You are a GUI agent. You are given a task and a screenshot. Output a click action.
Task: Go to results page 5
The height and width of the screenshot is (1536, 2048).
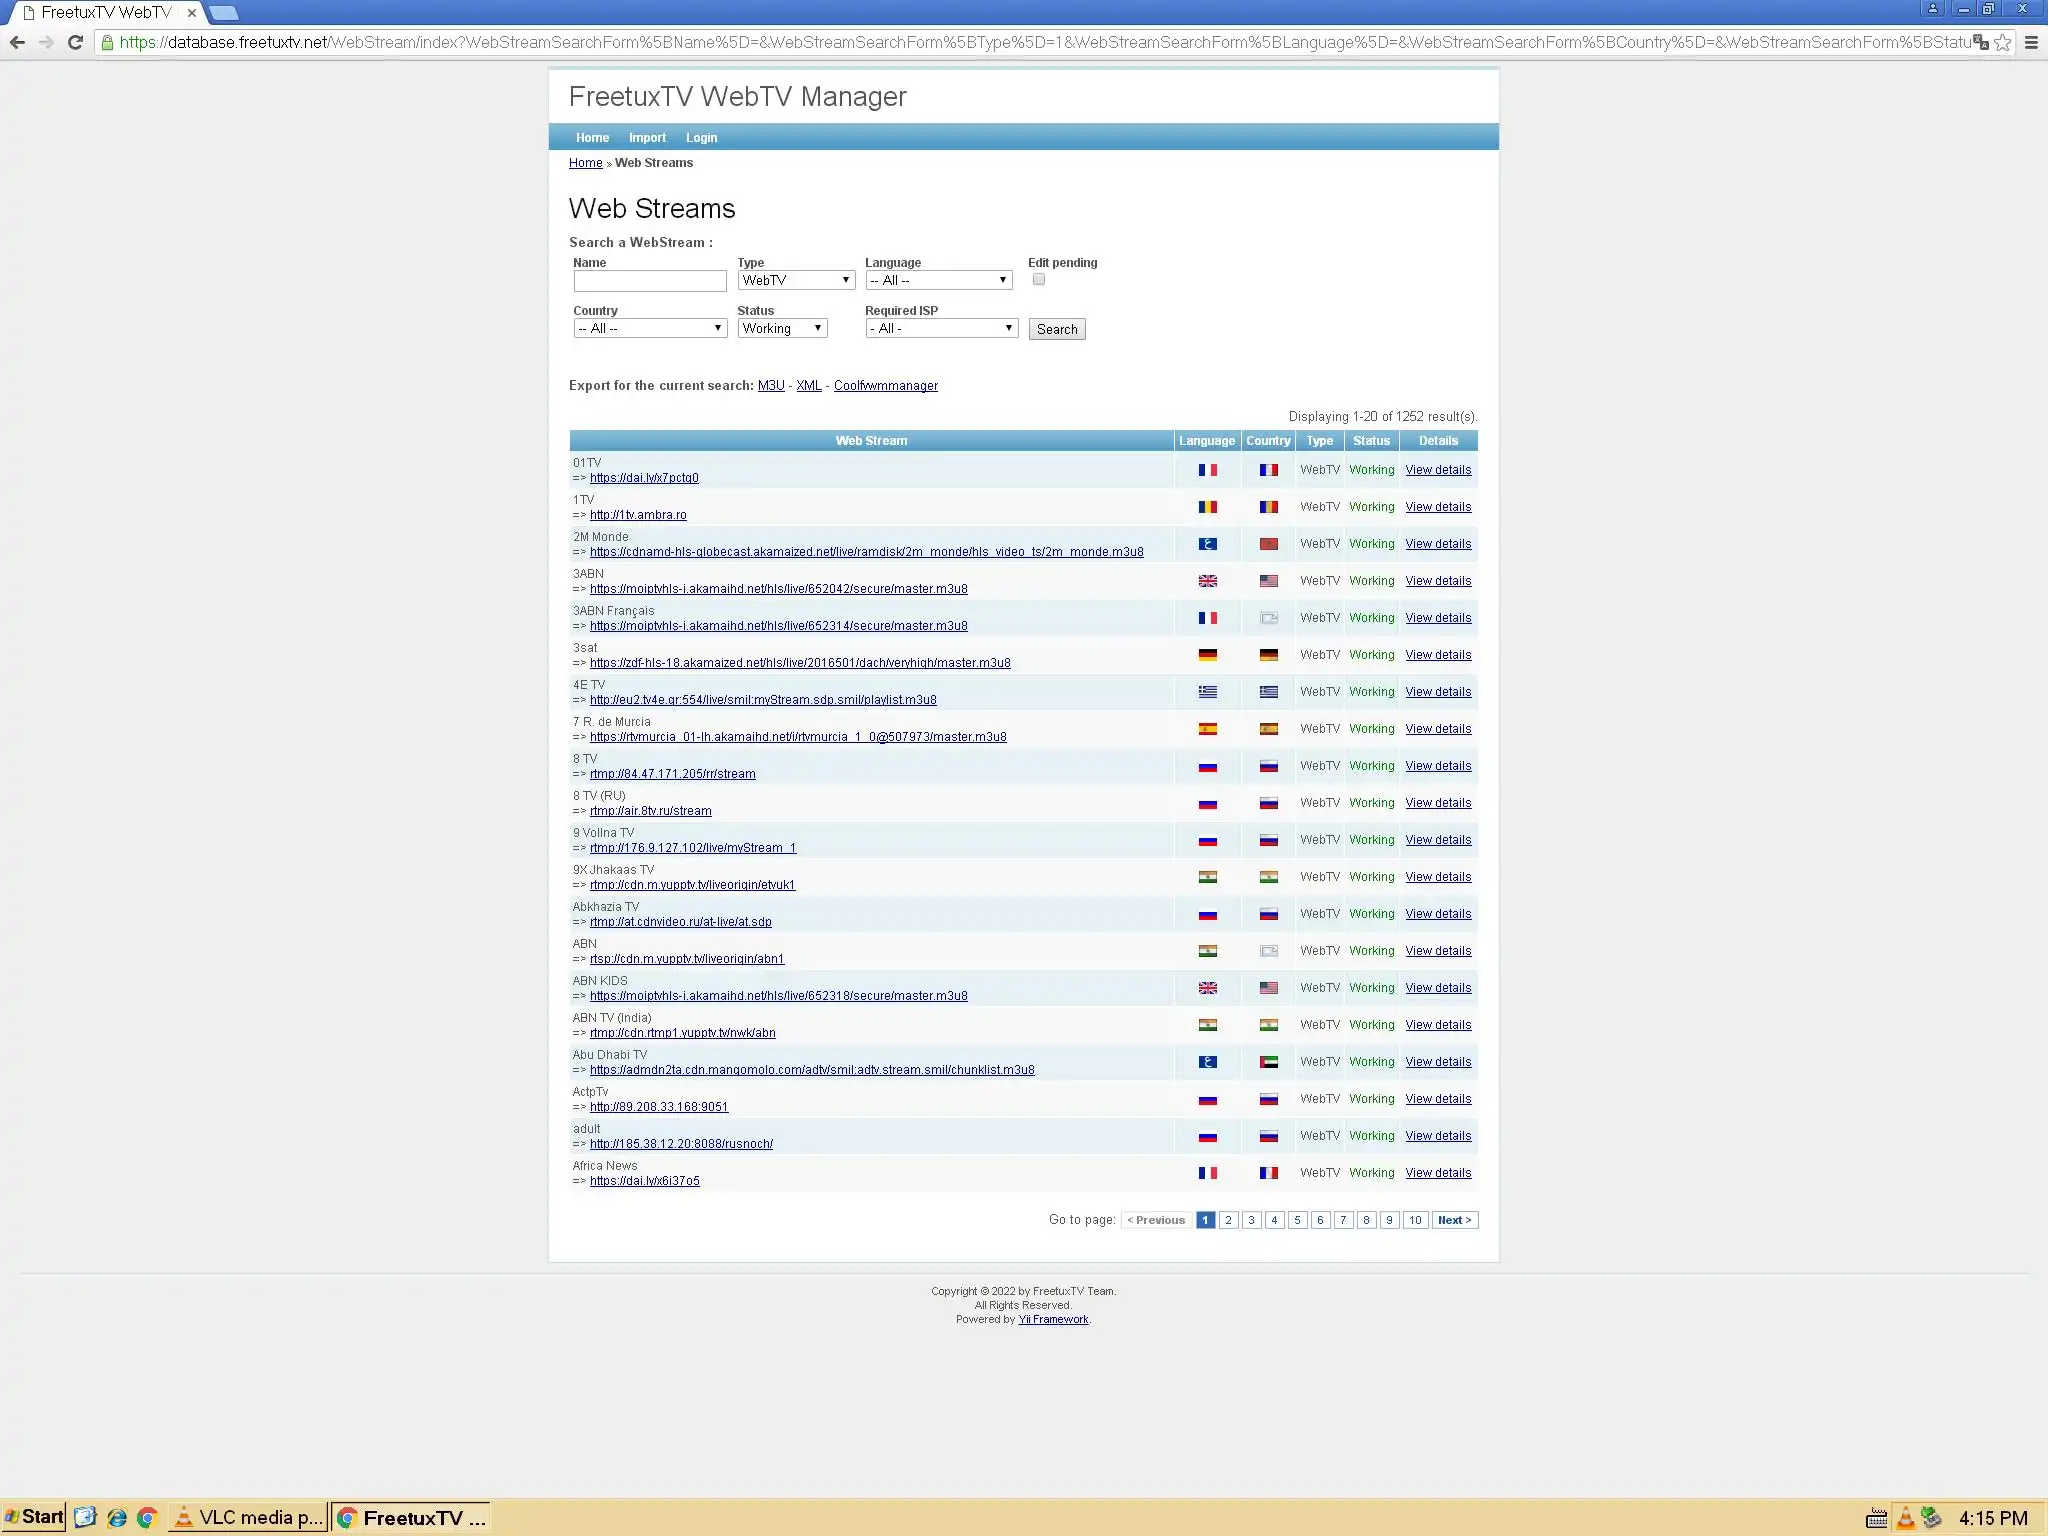tap(1297, 1220)
